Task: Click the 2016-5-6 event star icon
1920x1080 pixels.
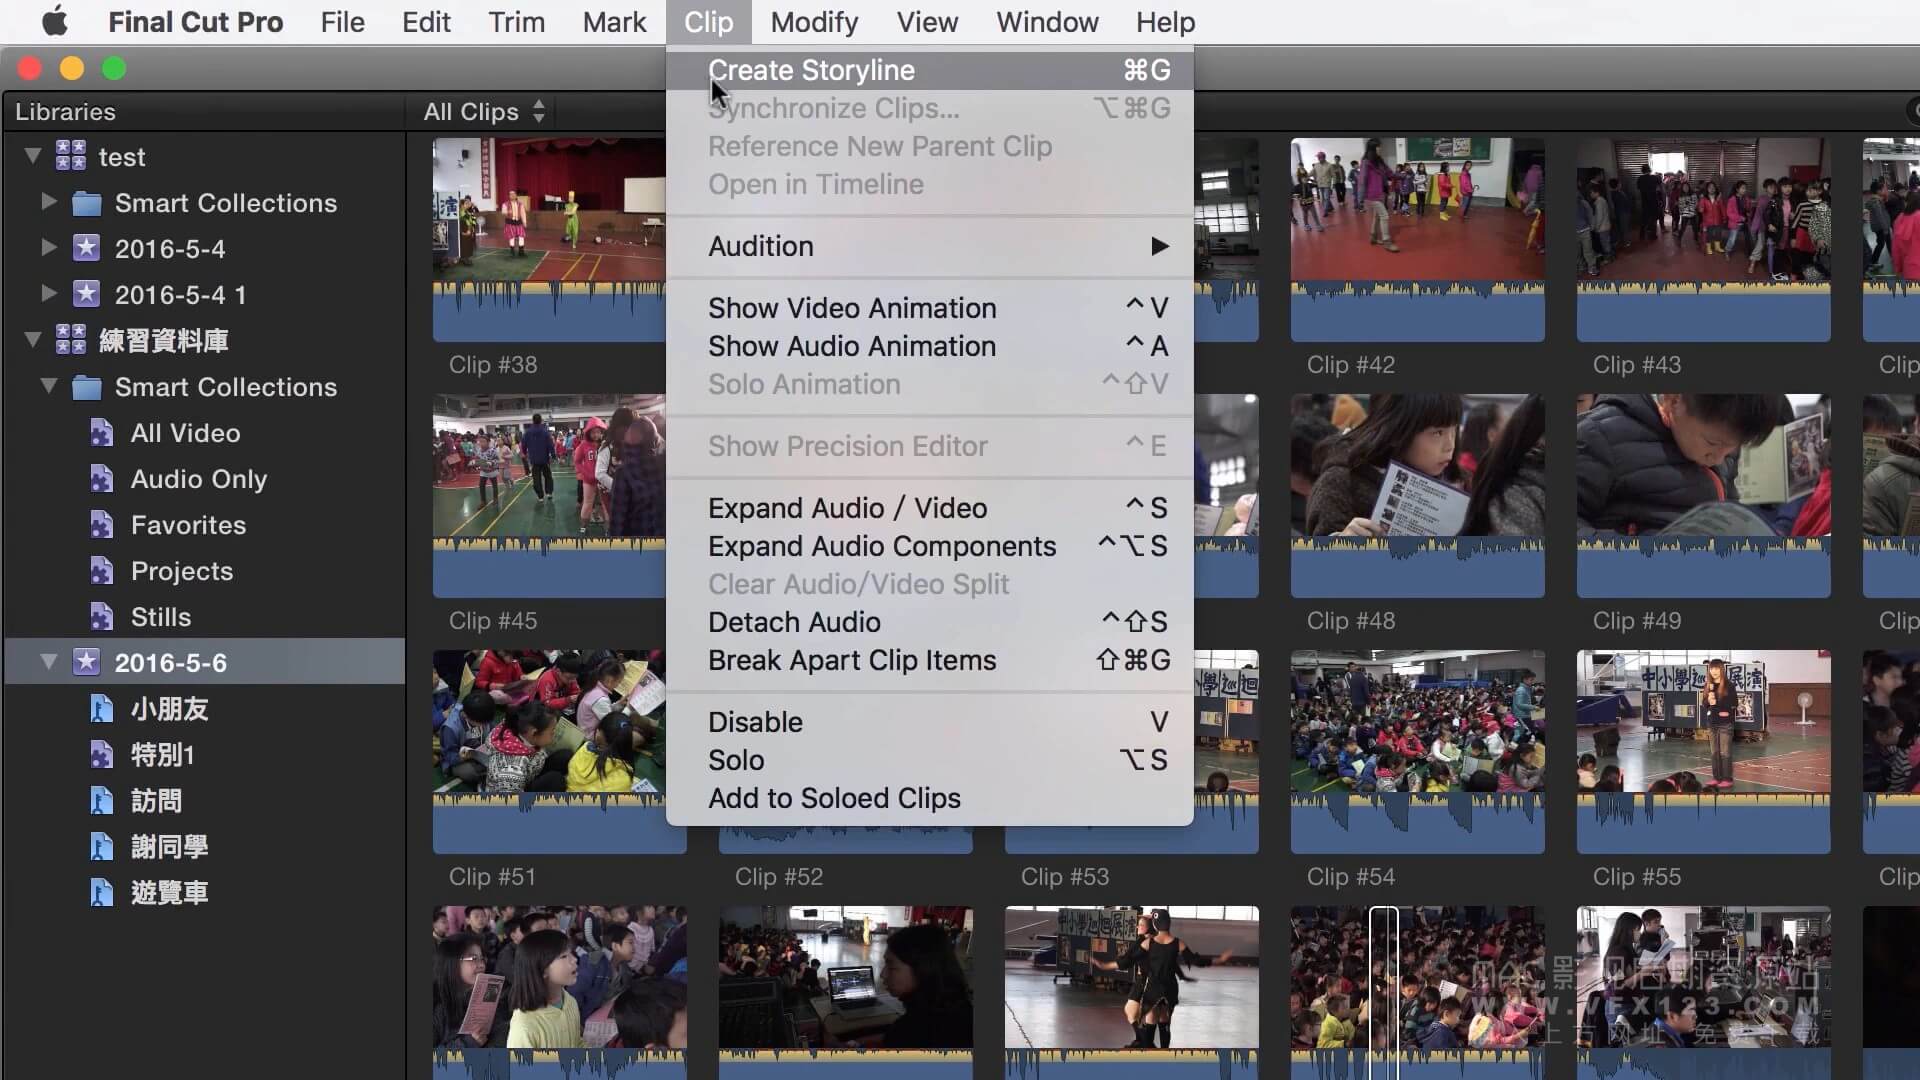Action: point(87,662)
